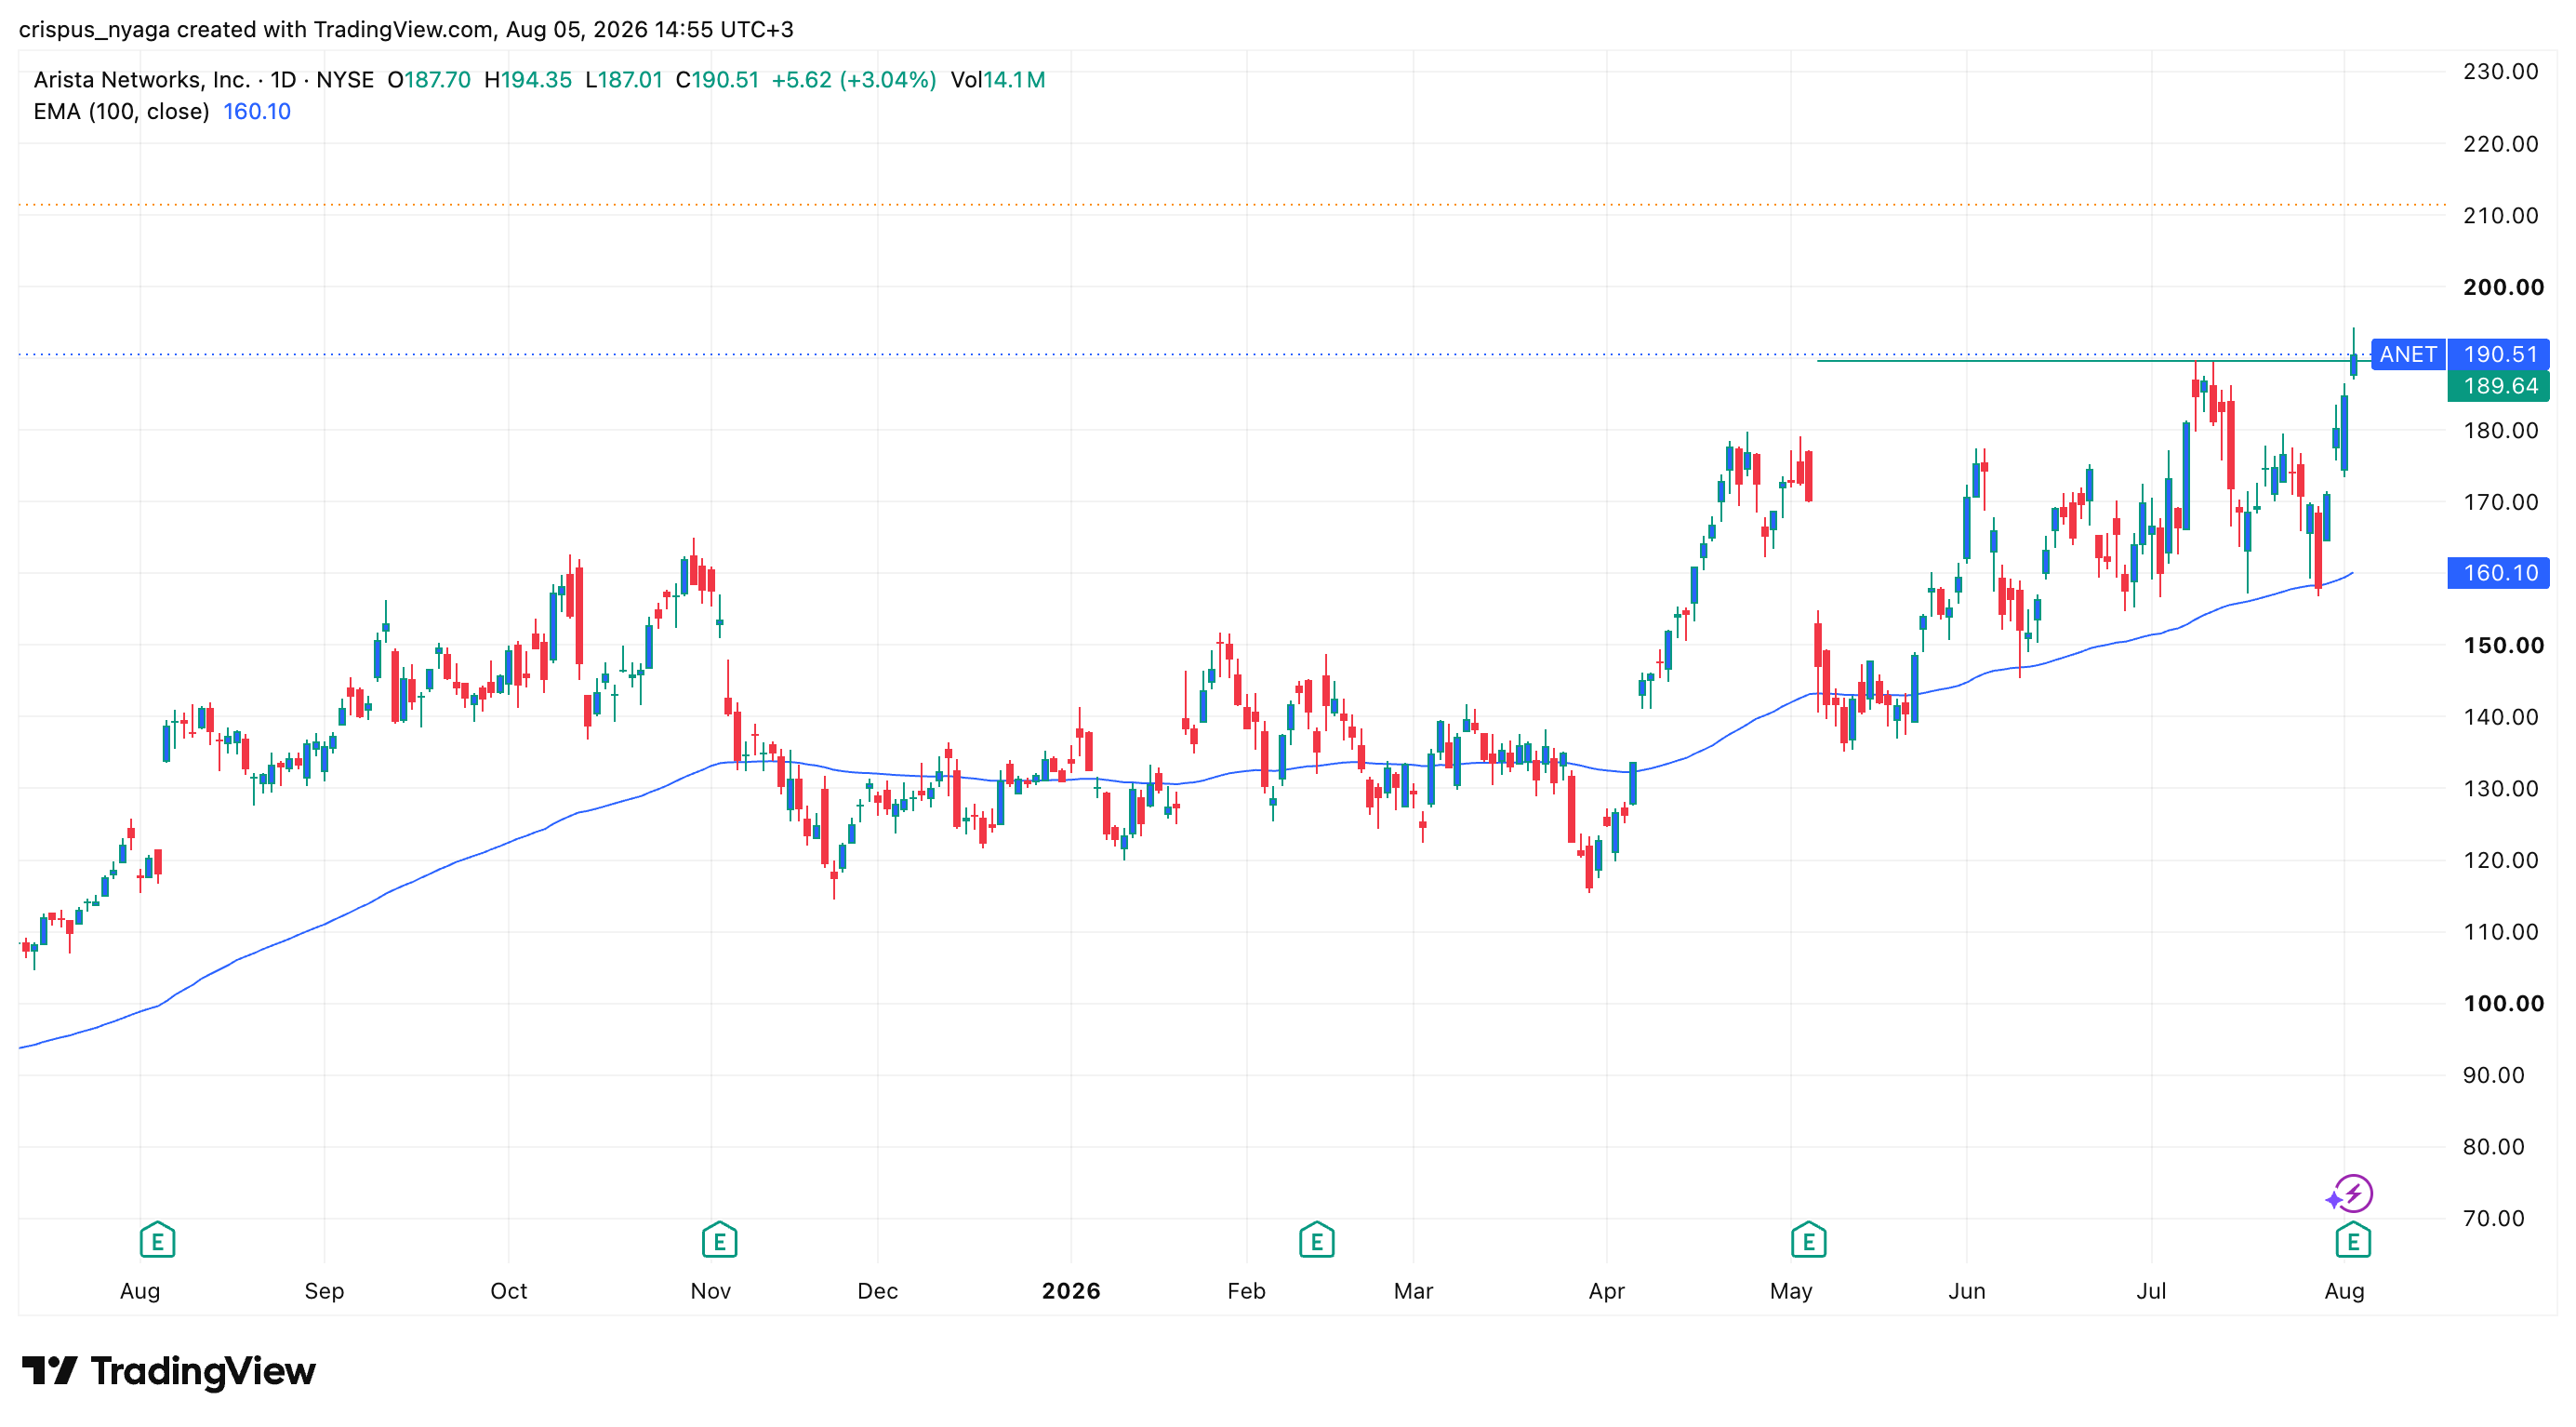Click the 200.00 price axis label
This screenshot has width=2576, height=1427.
[2503, 287]
